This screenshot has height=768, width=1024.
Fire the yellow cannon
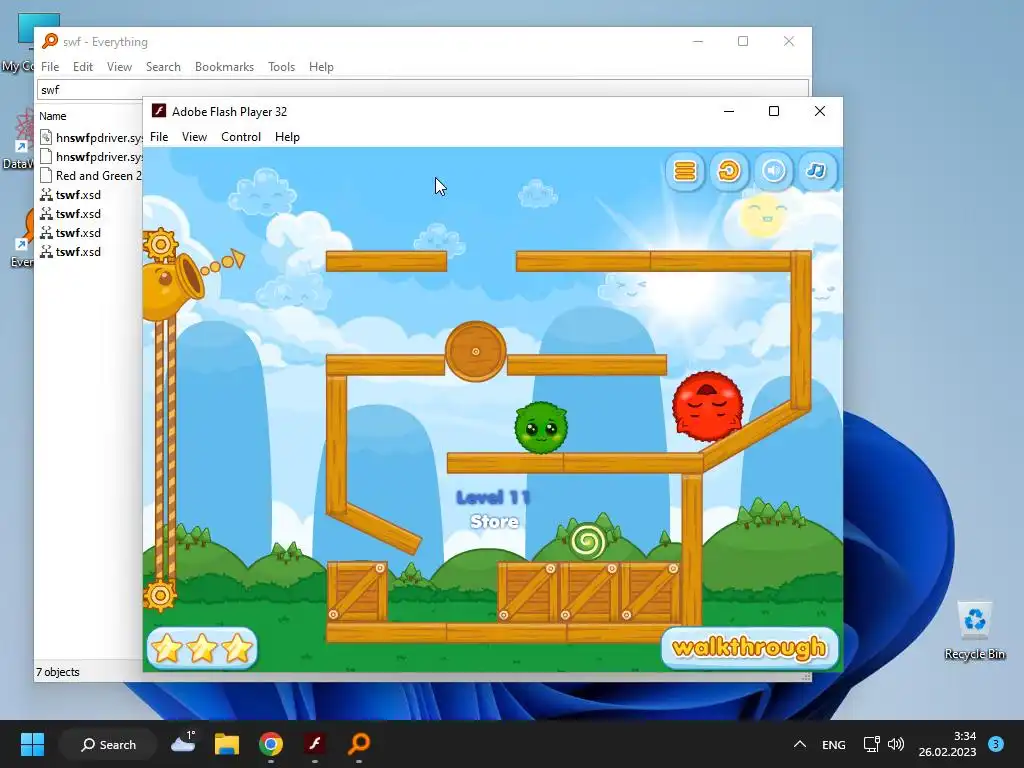point(171,286)
